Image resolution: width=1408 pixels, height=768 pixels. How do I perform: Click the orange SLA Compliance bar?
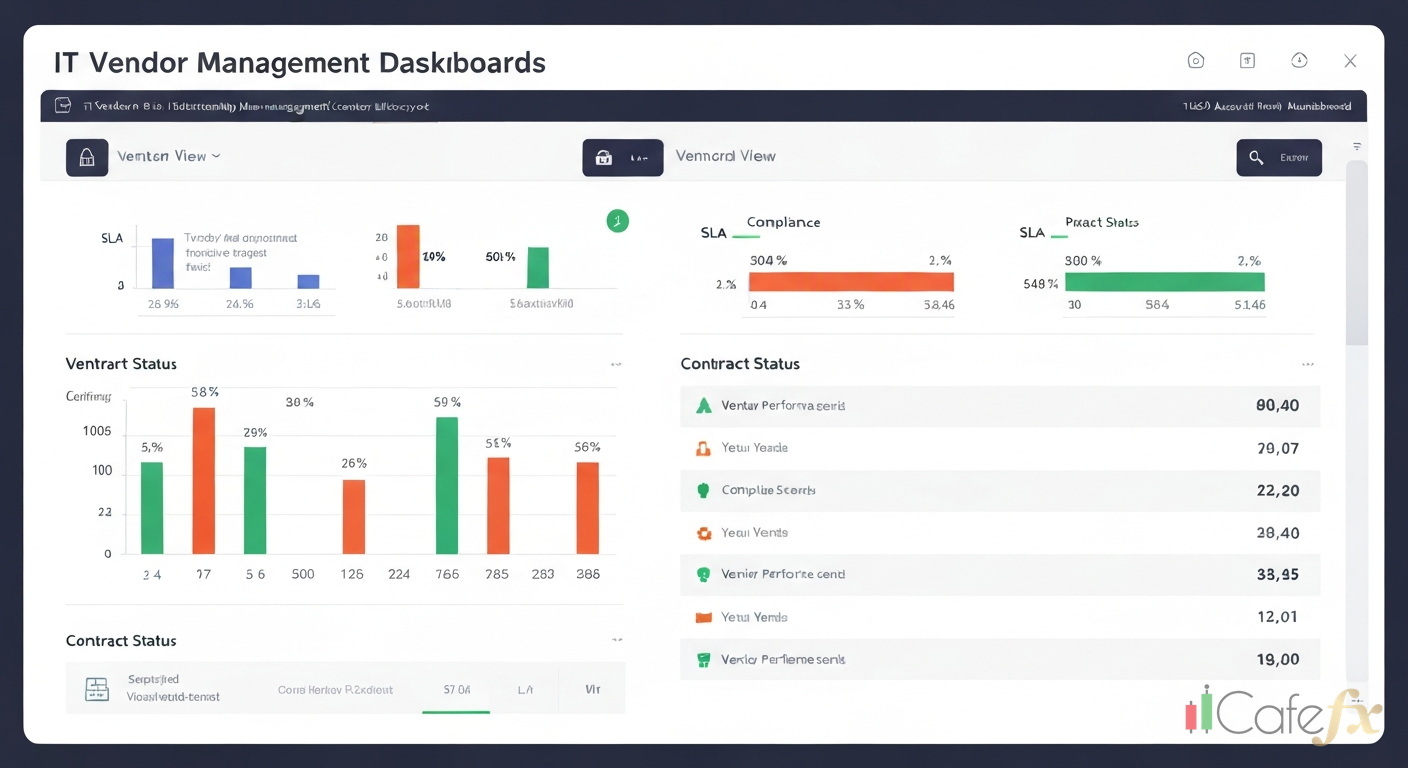[850, 280]
